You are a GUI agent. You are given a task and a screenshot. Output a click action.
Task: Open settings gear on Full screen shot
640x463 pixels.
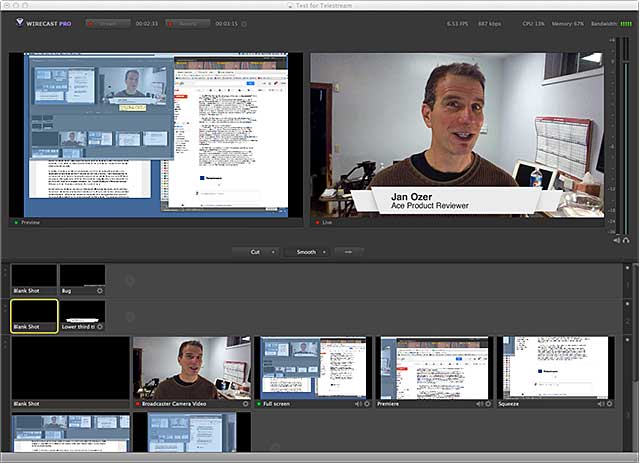point(366,404)
